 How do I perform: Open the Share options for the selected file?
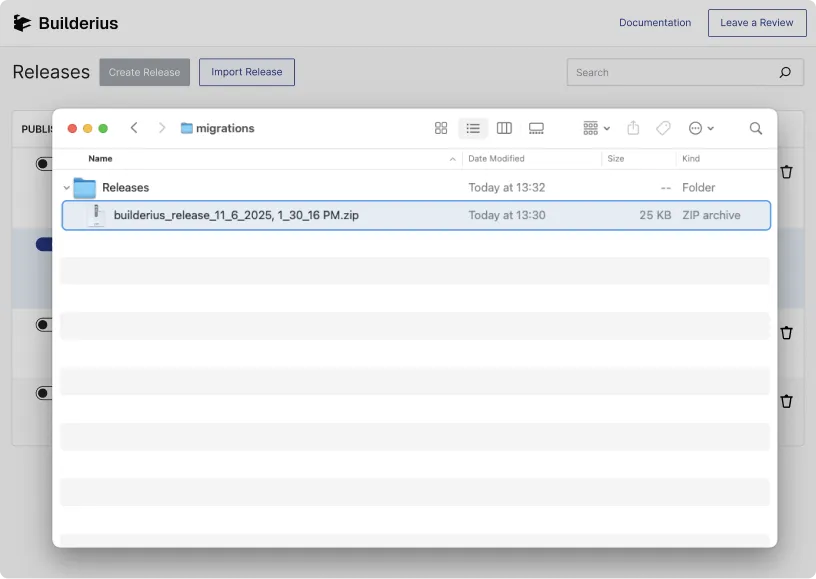633,128
